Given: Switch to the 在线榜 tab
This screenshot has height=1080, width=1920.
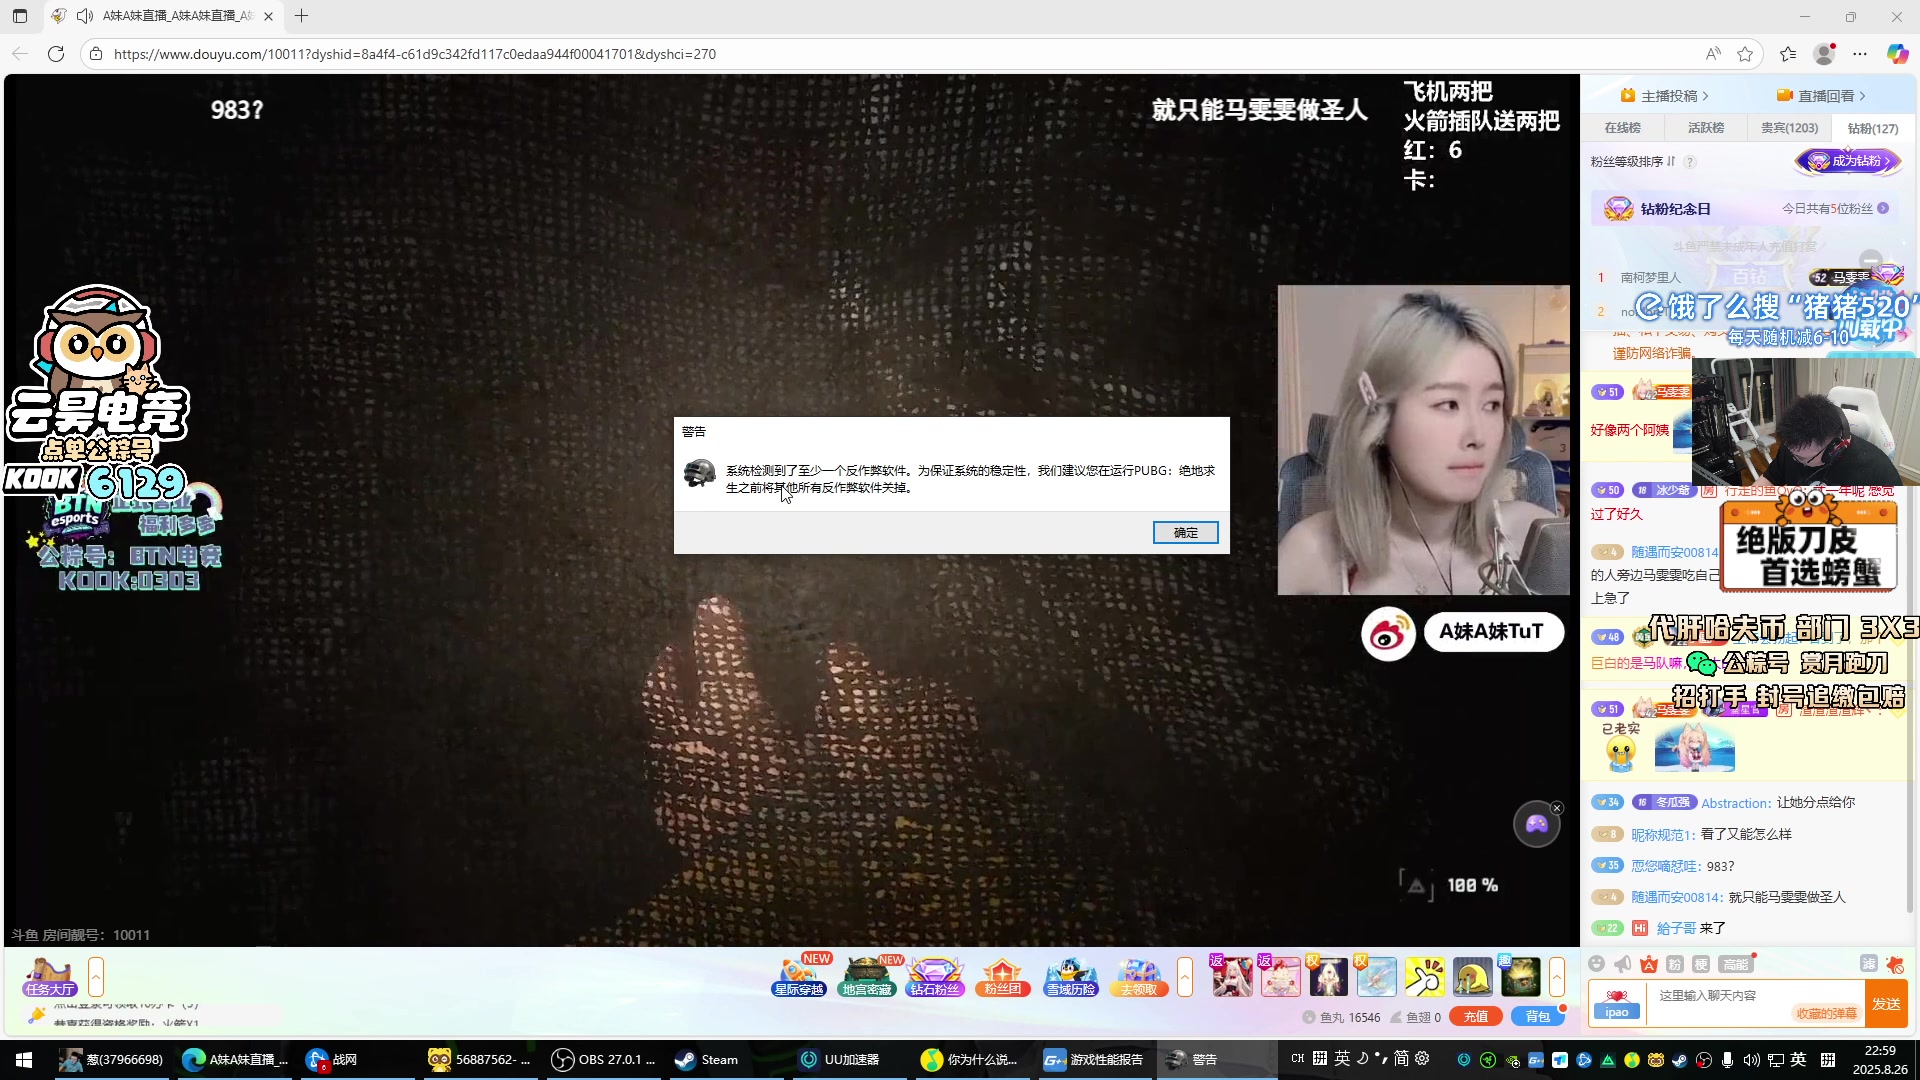Looking at the screenshot, I should coord(1622,128).
